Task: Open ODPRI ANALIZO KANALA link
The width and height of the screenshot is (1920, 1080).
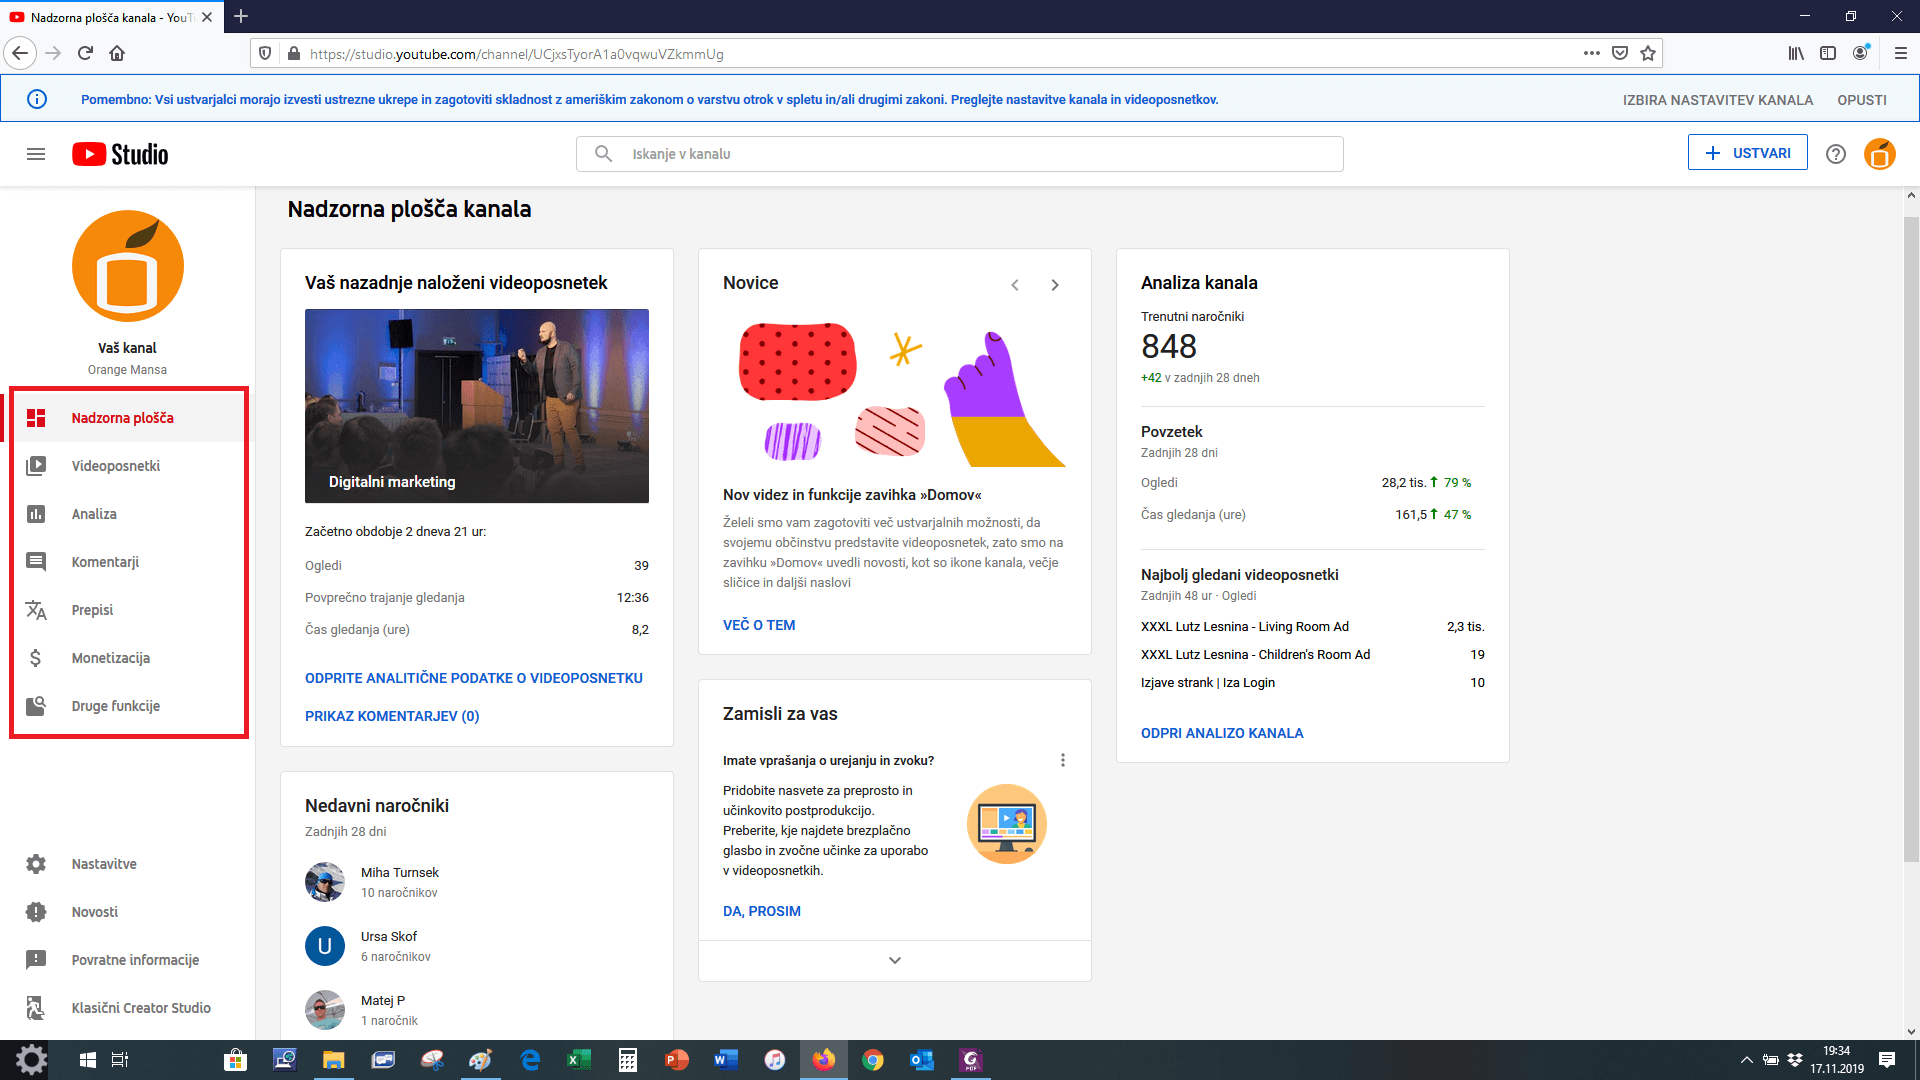Action: [1222, 733]
